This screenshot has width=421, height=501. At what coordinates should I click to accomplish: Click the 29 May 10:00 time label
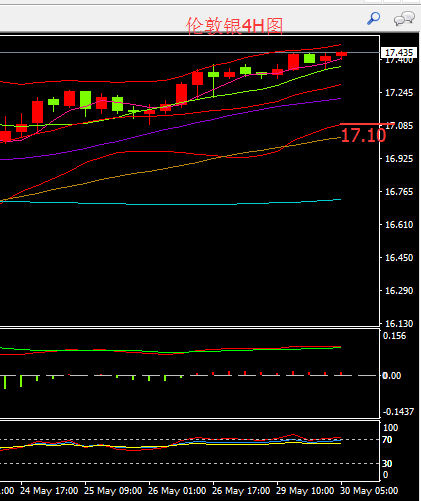(x=305, y=491)
